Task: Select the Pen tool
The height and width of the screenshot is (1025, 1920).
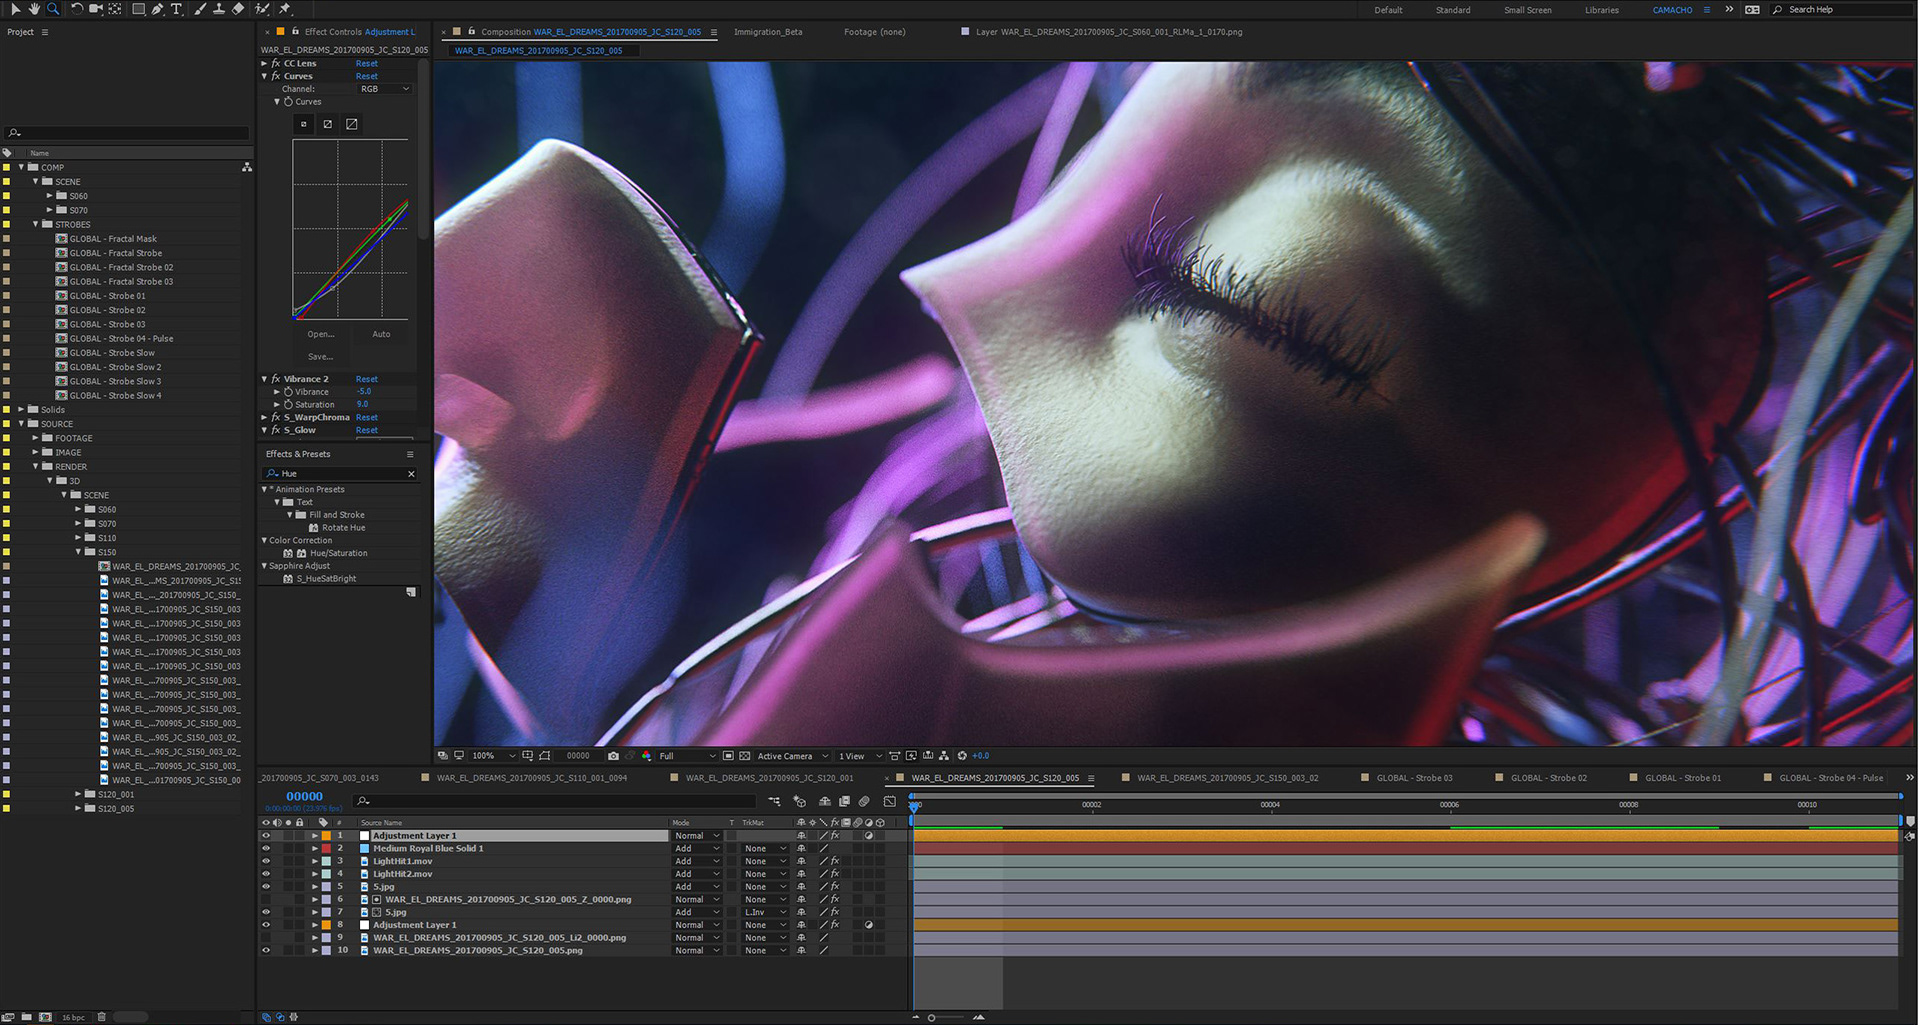Action: click(x=158, y=9)
